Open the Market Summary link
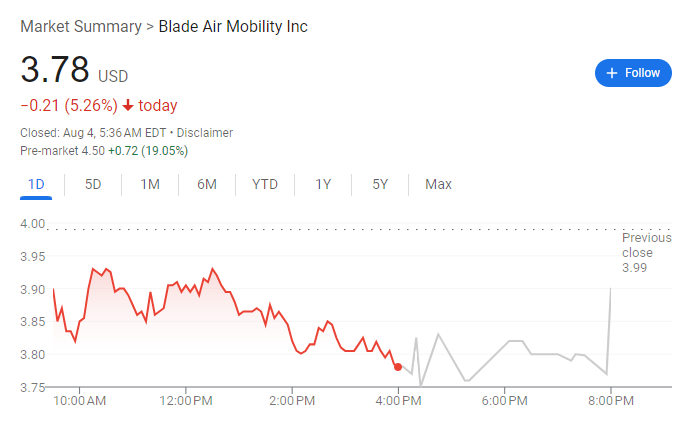This screenshot has width=699, height=426. 81,27
